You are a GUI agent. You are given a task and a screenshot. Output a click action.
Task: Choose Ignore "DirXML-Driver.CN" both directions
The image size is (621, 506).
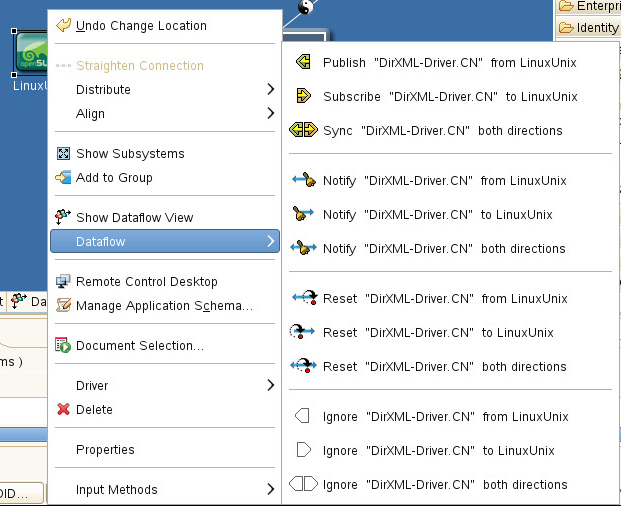pyautogui.click(x=450, y=485)
